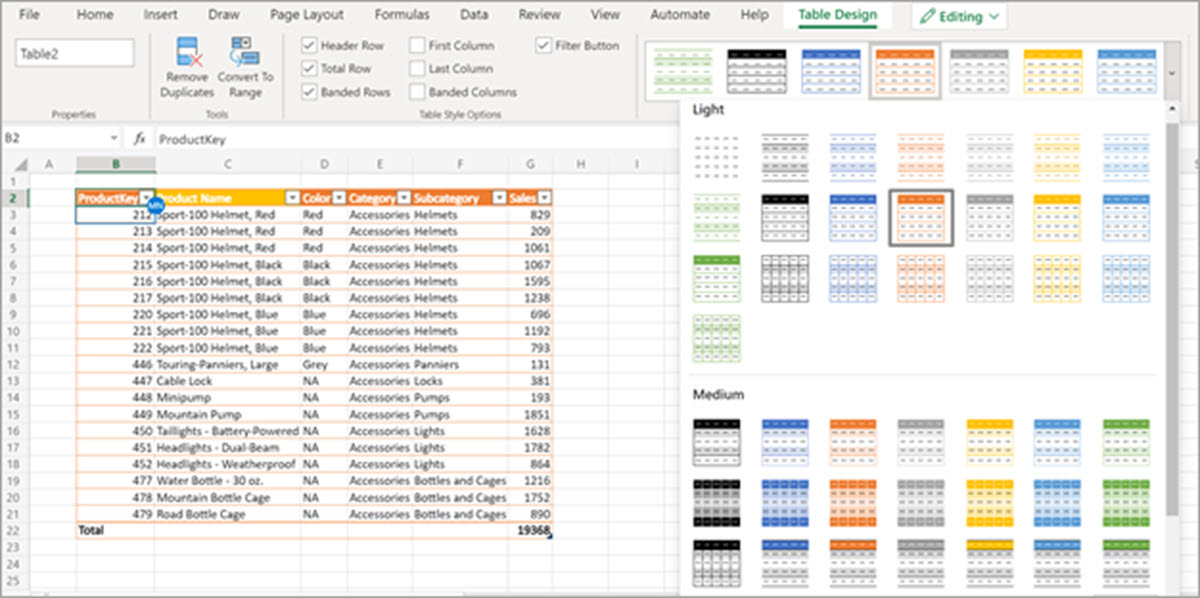Viewport: 1200px width, 598px height.
Task: Uncheck the Header Row checkbox
Action: point(310,46)
